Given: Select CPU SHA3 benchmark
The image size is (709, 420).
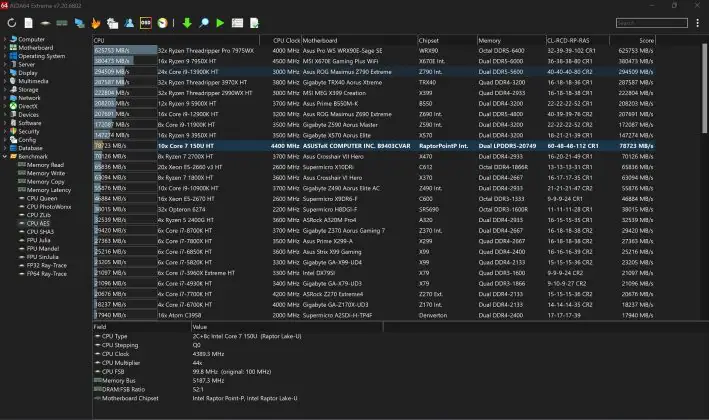Looking at the screenshot, I should tap(40, 232).
